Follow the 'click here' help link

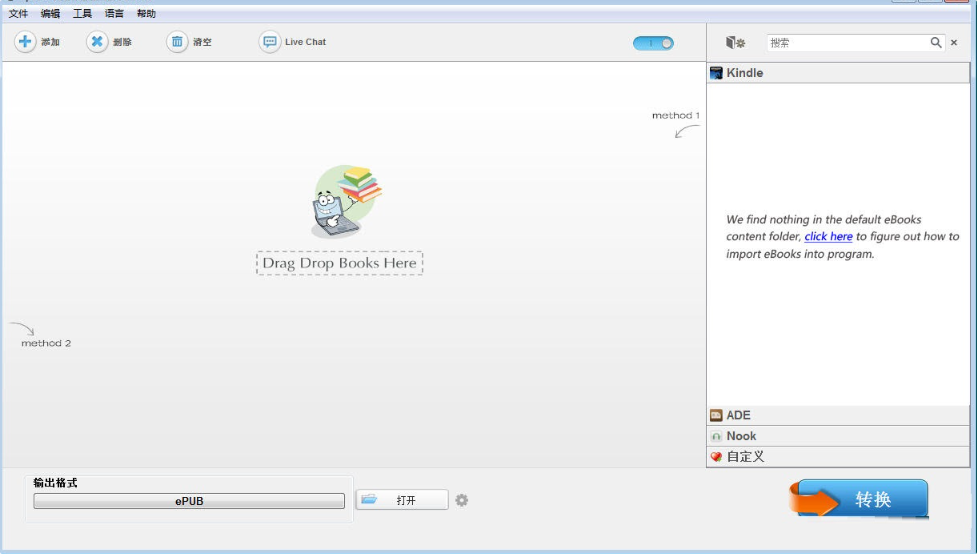tap(828, 236)
